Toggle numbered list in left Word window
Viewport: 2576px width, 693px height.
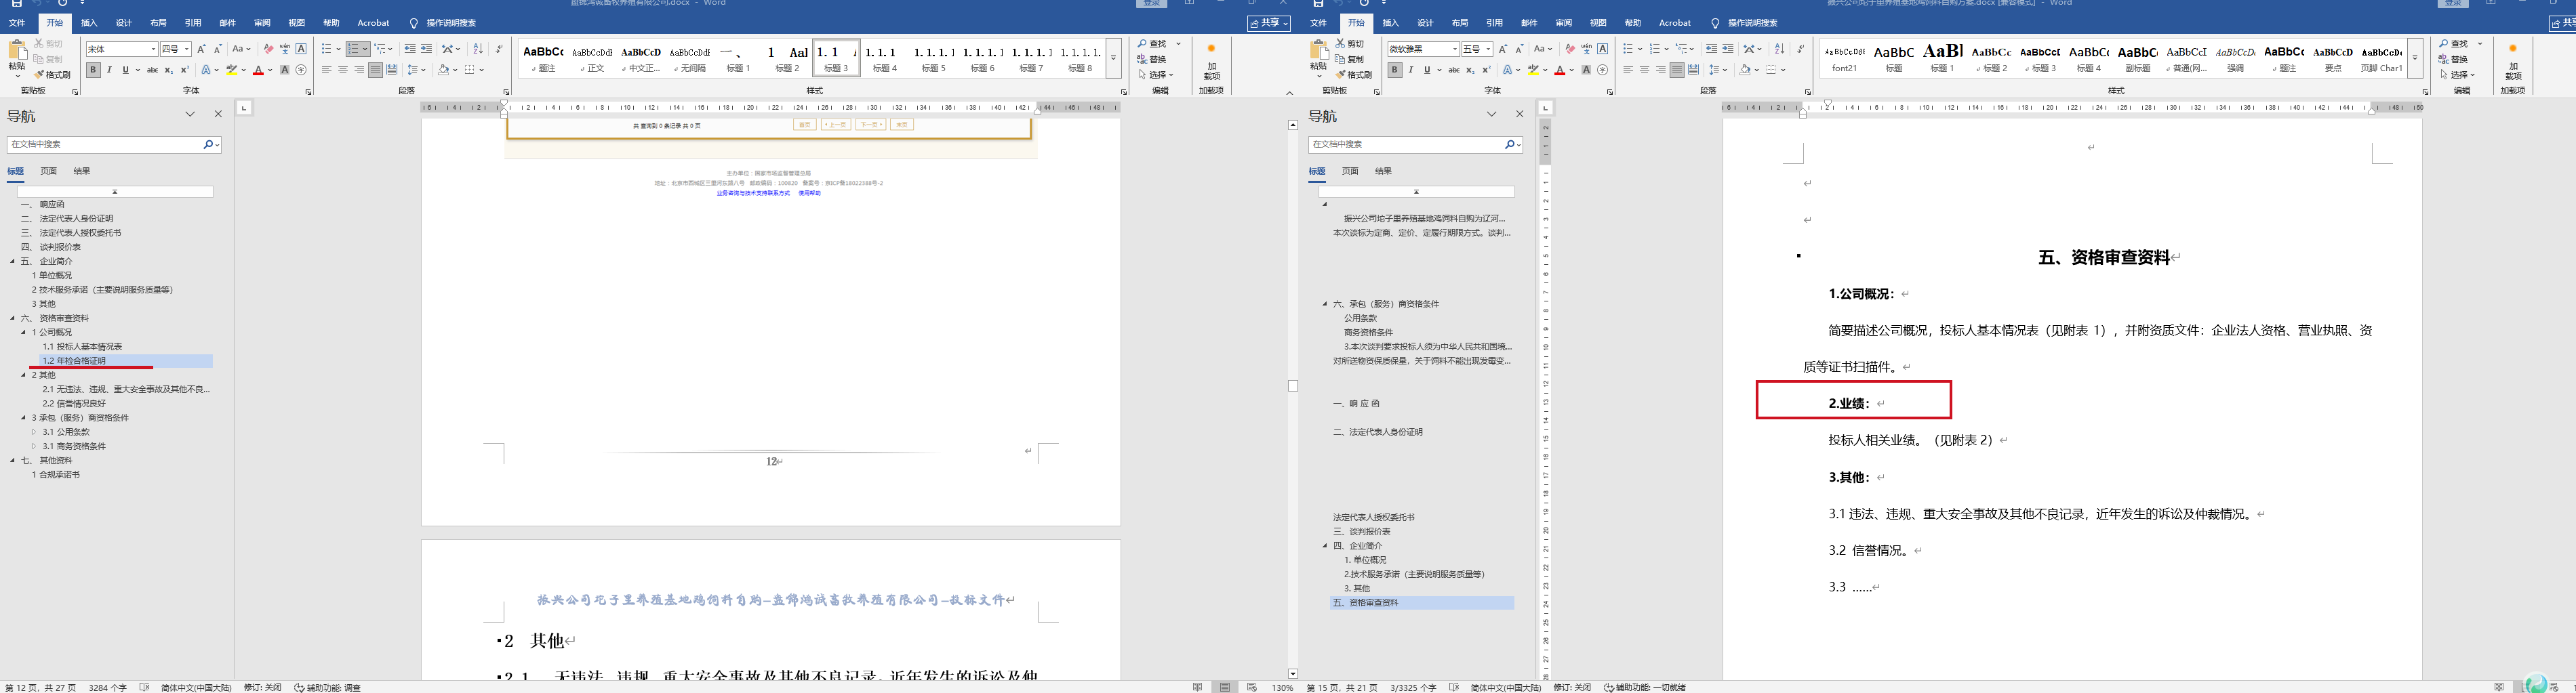pos(354,49)
